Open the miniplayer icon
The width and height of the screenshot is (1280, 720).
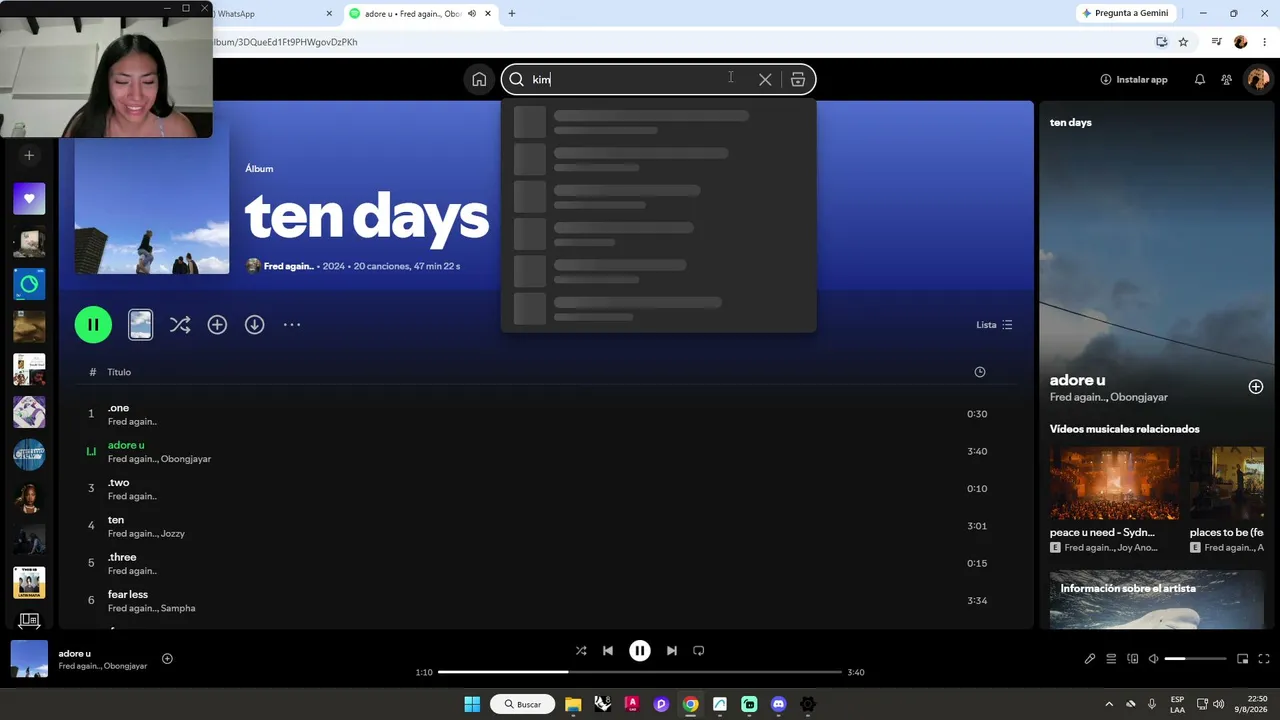pos(1243,659)
